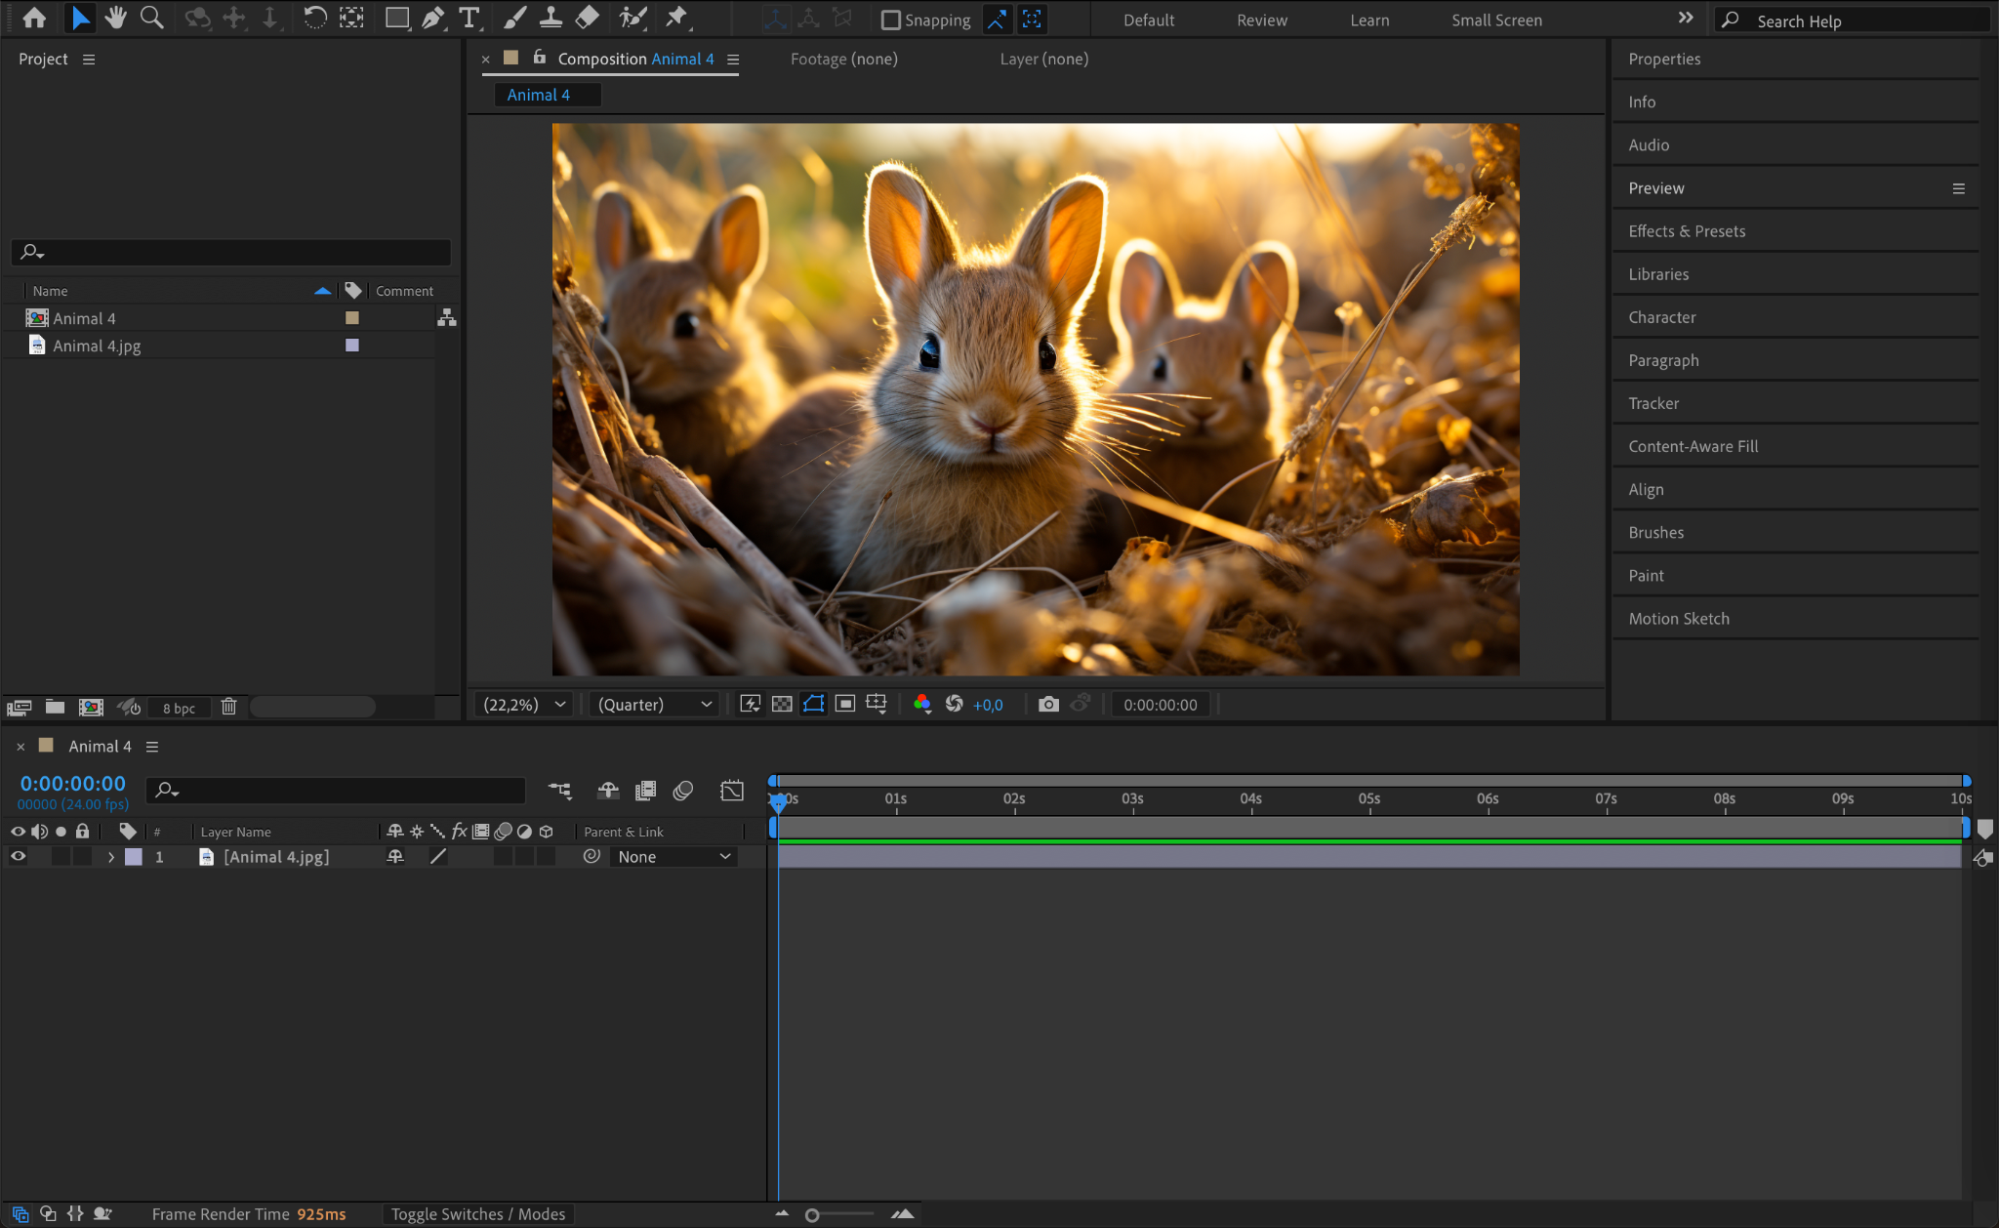Hide the Animal 4.jpg layer with eye icon

click(x=18, y=857)
